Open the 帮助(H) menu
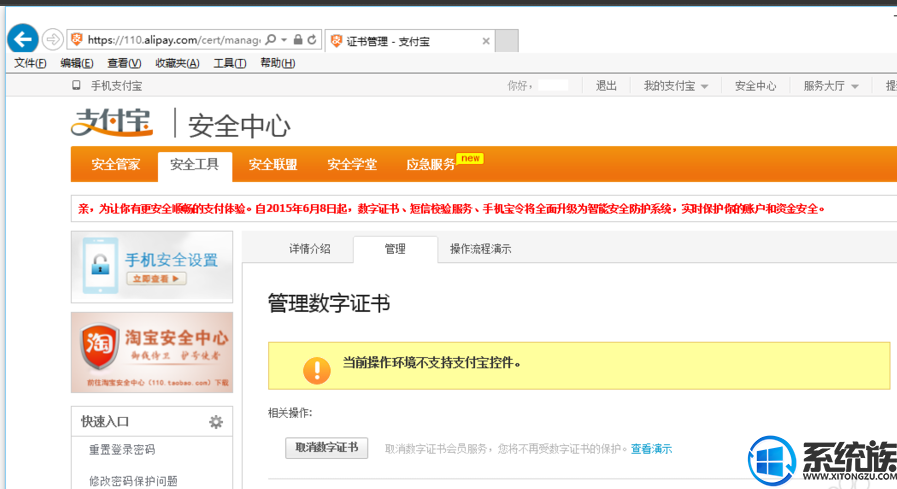The image size is (897, 489). (x=277, y=63)
